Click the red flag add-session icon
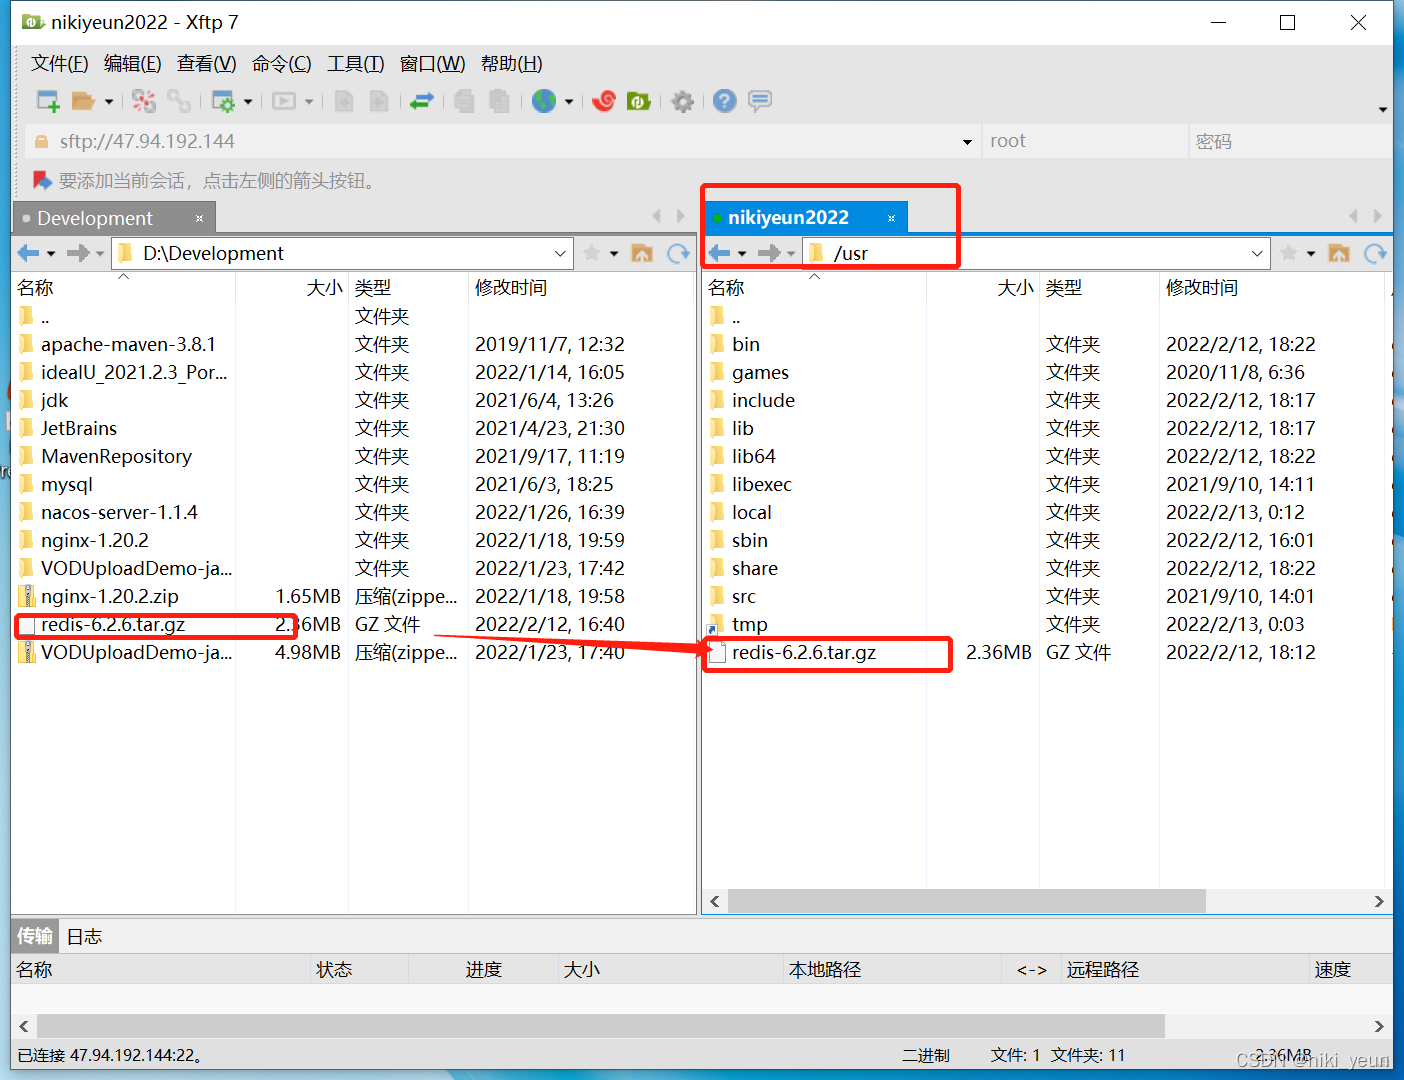The image size is (1404, 1080). click(x=42, y=180)
